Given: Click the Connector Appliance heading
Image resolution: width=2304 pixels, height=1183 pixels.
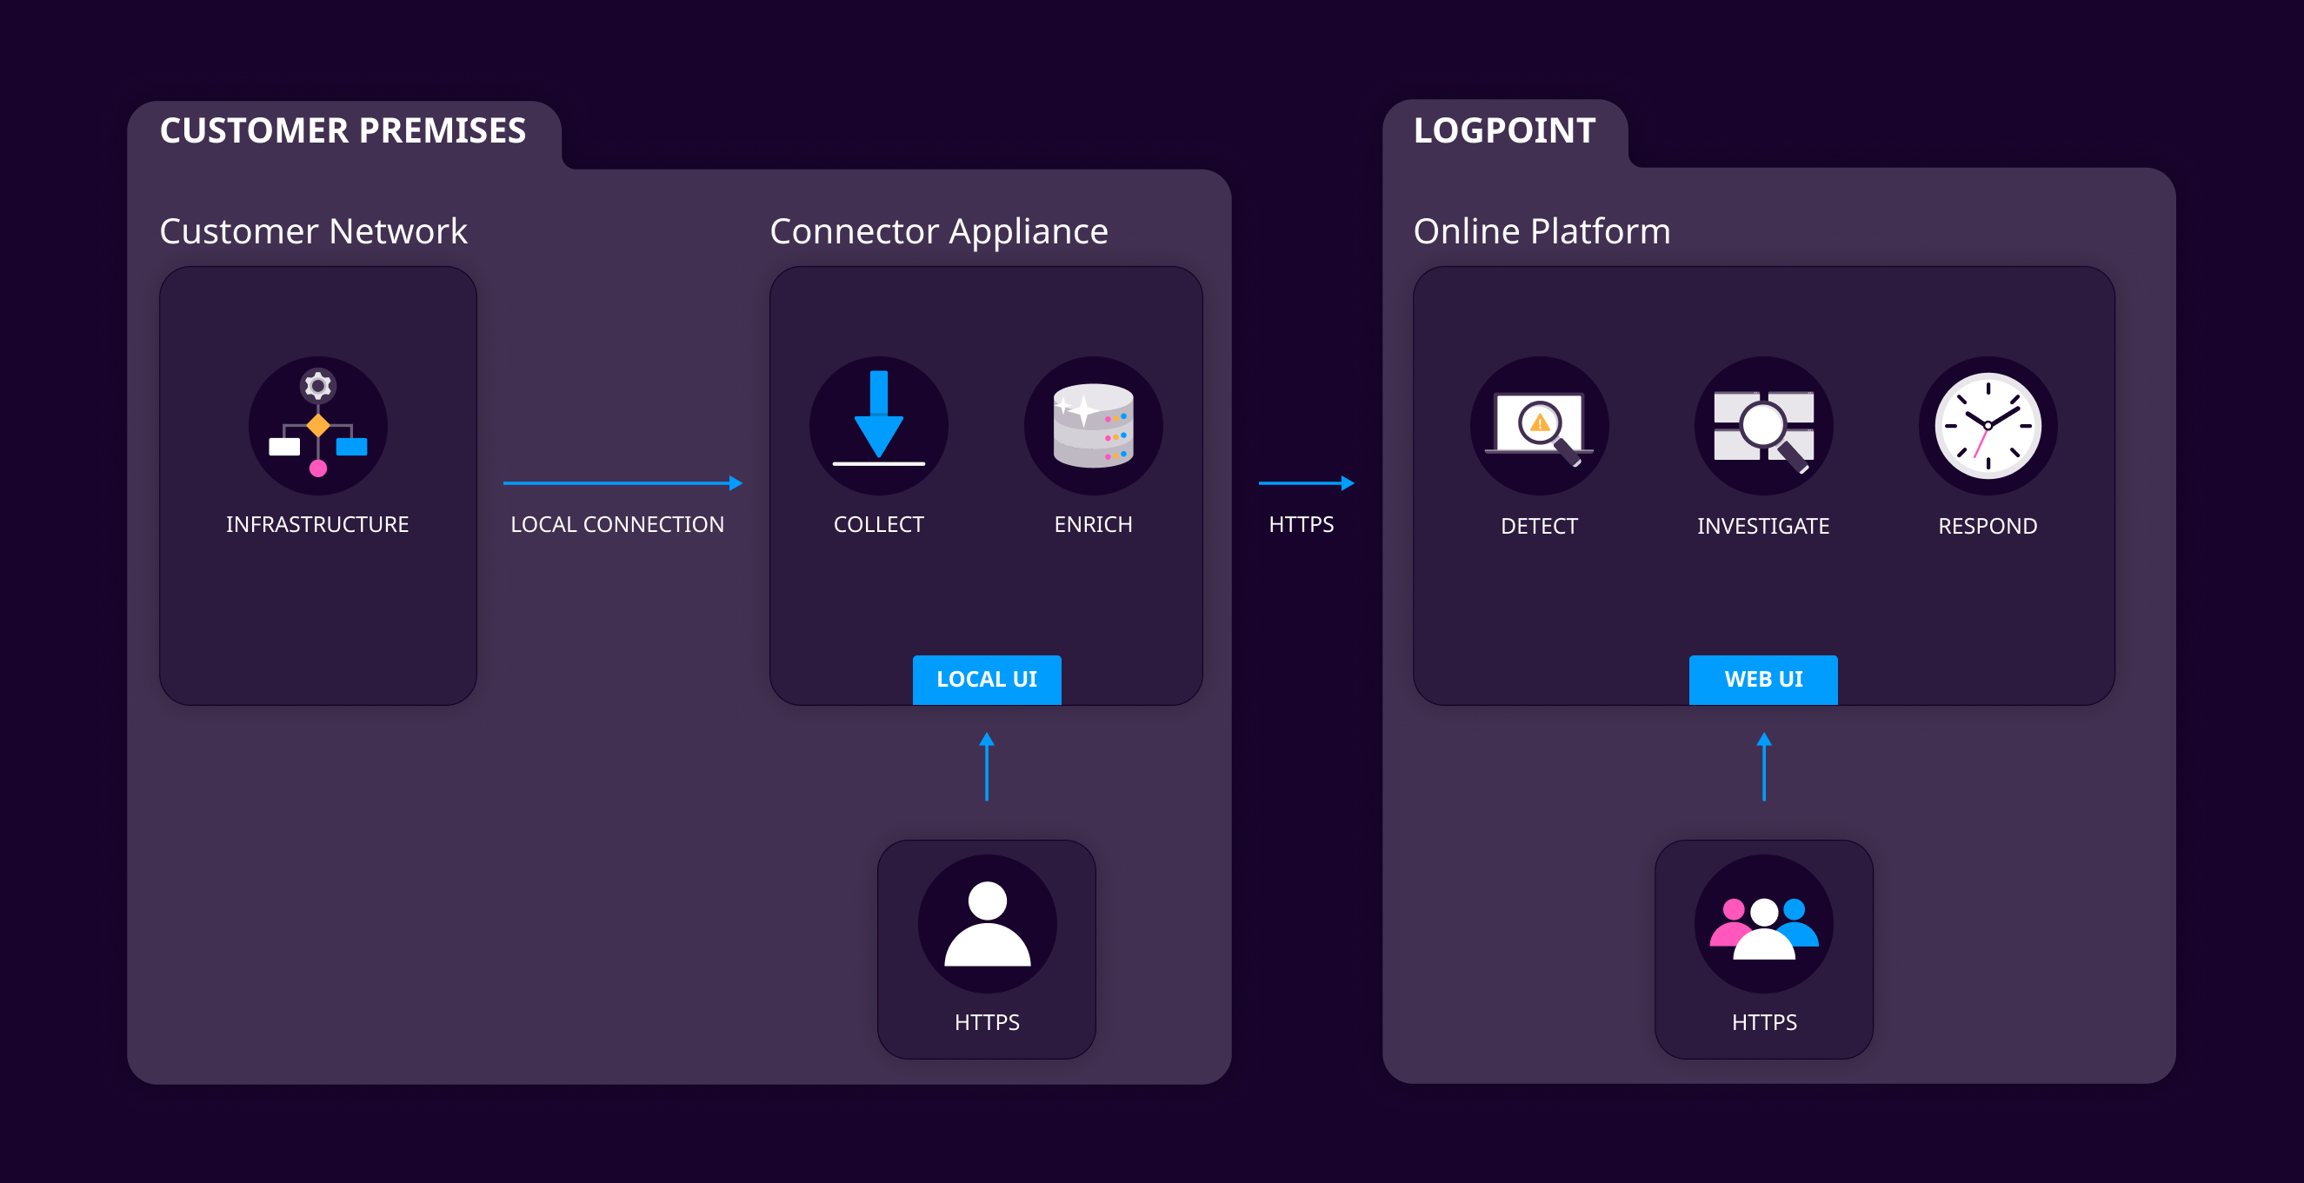Looking at the screenshot, I should (938, 231).
